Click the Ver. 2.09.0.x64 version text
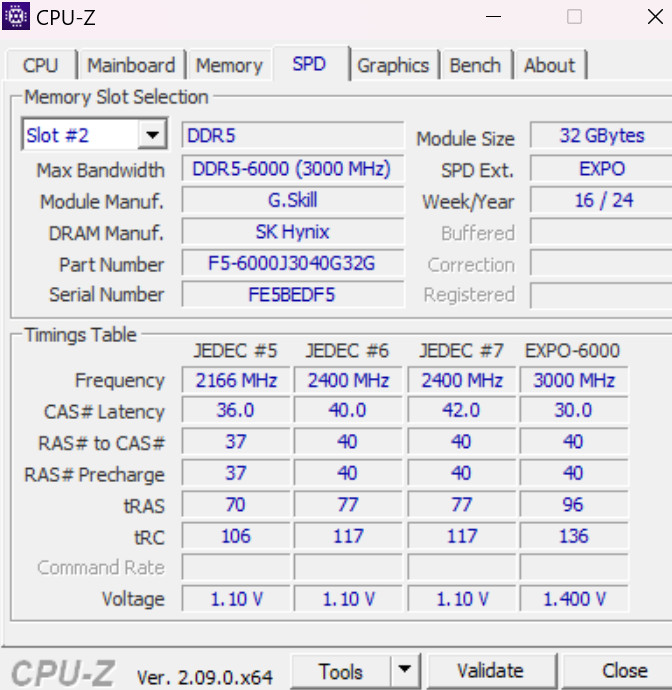Viewport: 672px width, 690px height. pos(205,677)
